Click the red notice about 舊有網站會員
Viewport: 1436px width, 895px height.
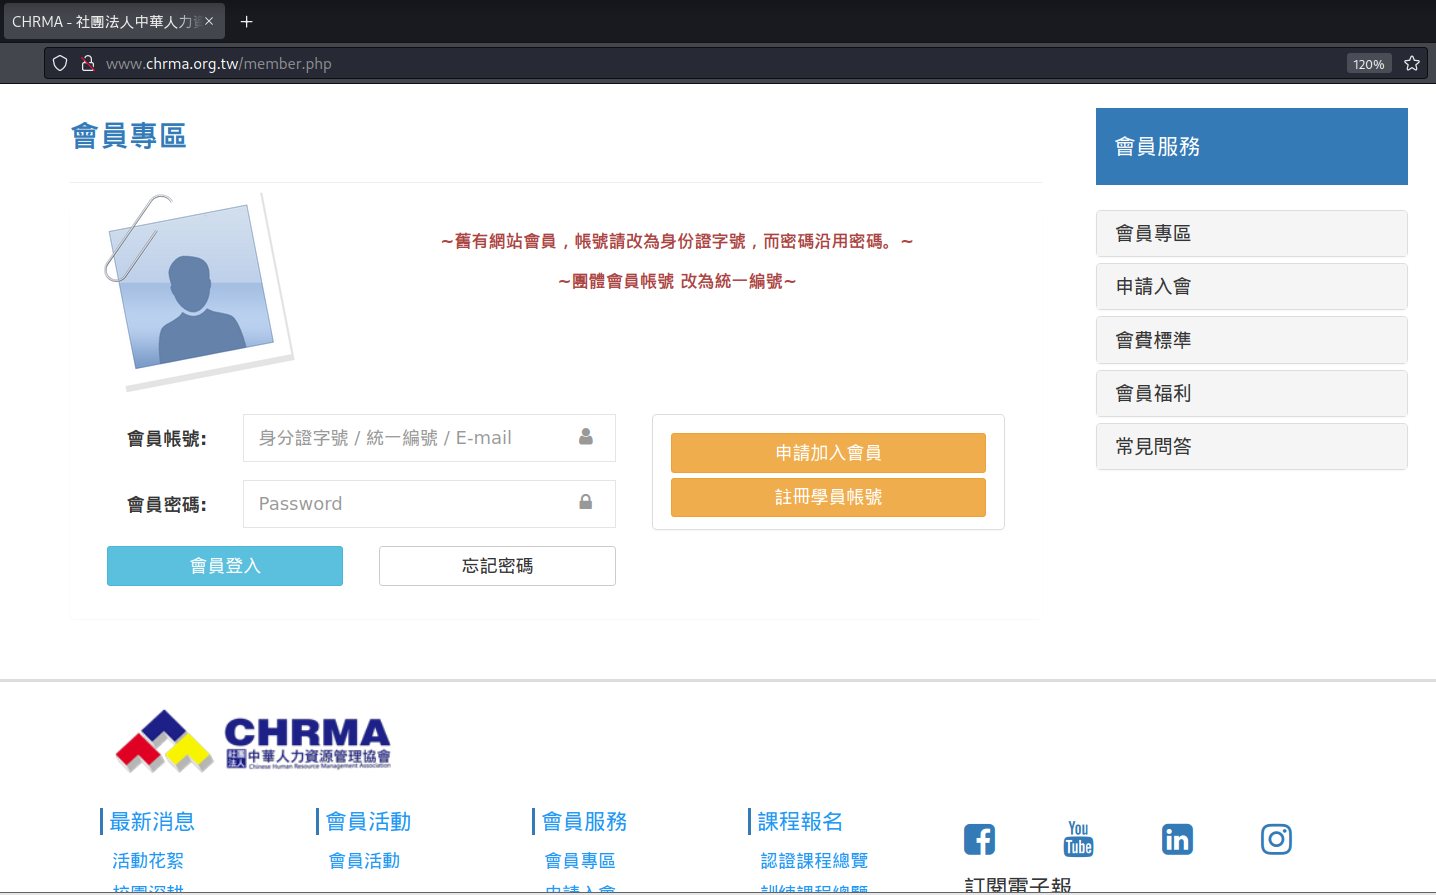[x=677, y=241]
